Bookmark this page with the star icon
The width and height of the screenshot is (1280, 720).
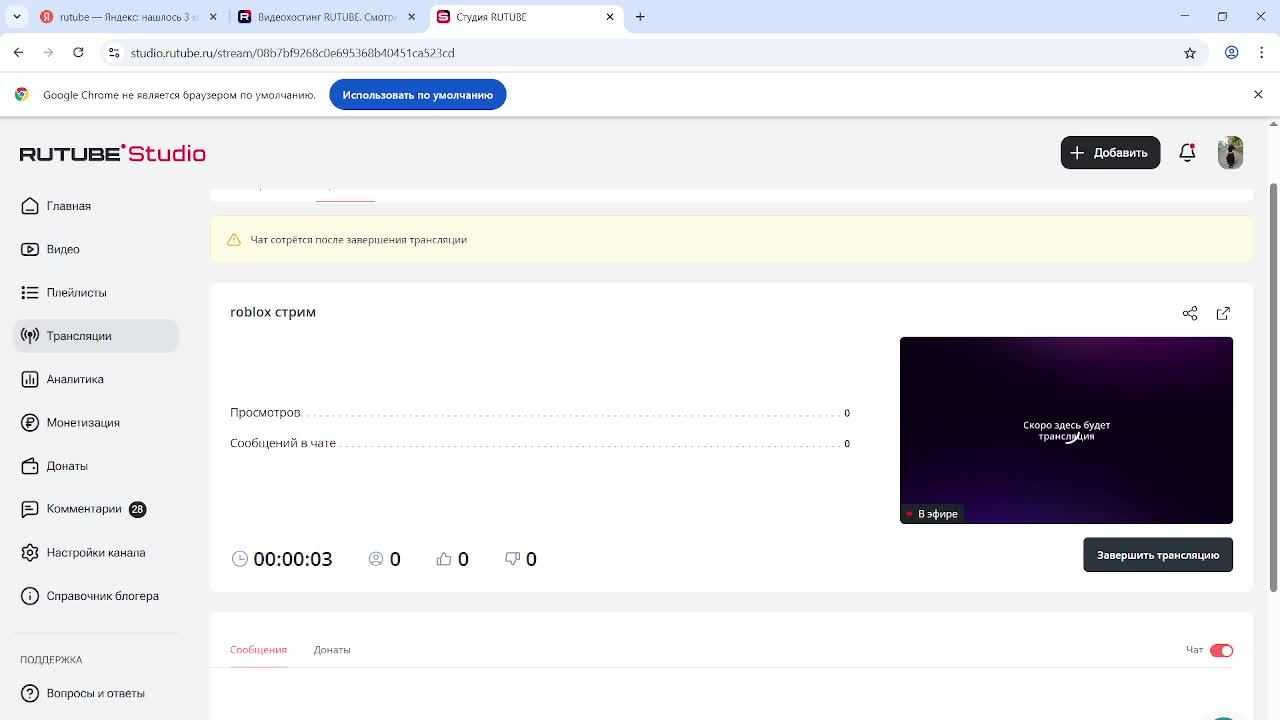[1190, 53]
